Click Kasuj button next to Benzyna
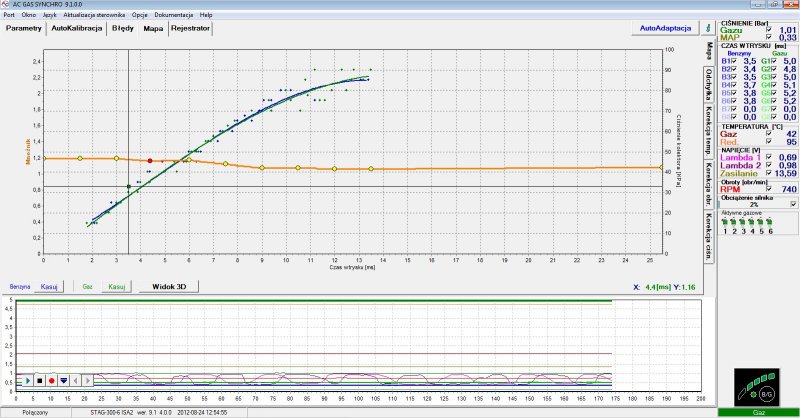The height and width of the screenshot is (418, 800). click(x=49, y=287)
